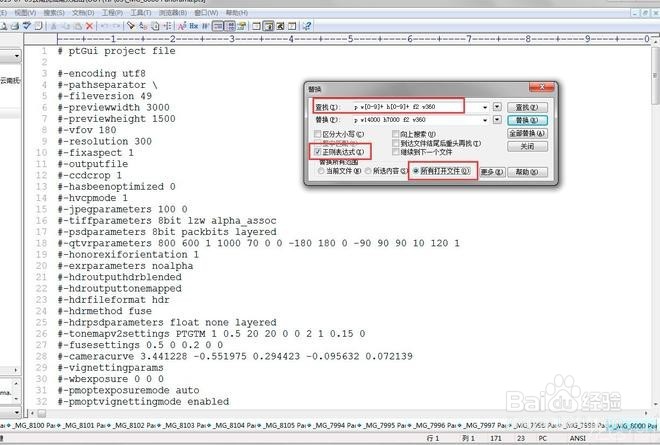Viewport: 660px width, 445px height.
Task: Click the redo arrow toolbar icon
Action: [116, 26]
